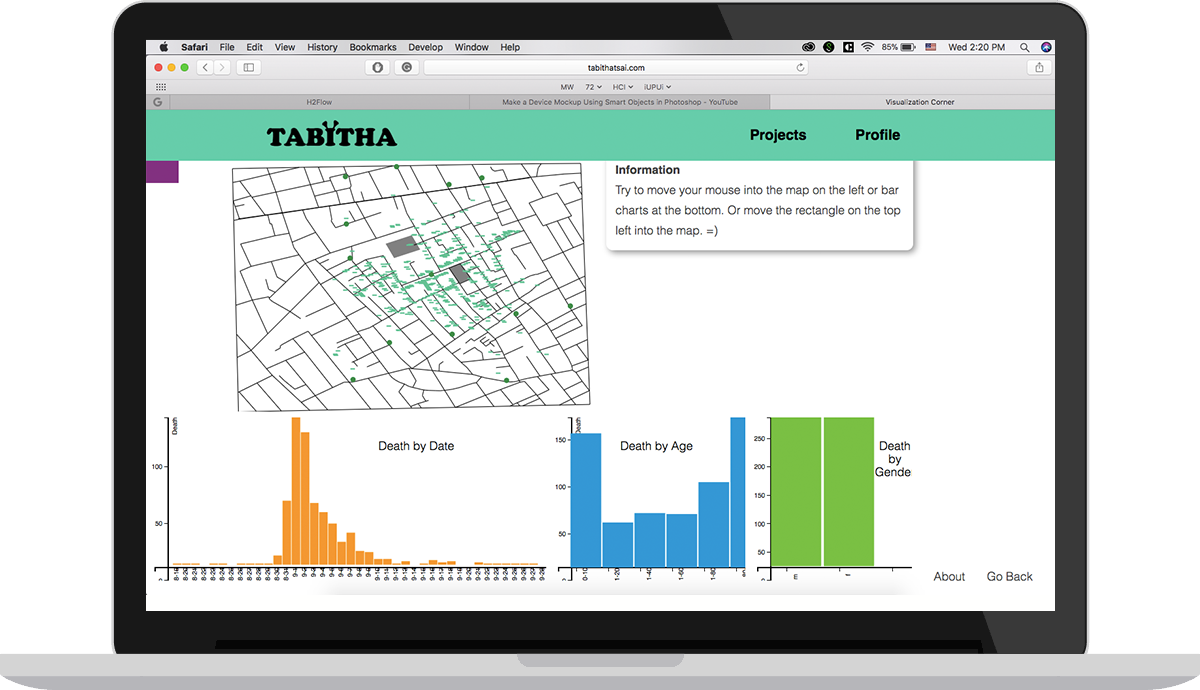Expand the HCI bookmarks folder
The width and height of the screenshot is (1200, 690).
(621, 86)
